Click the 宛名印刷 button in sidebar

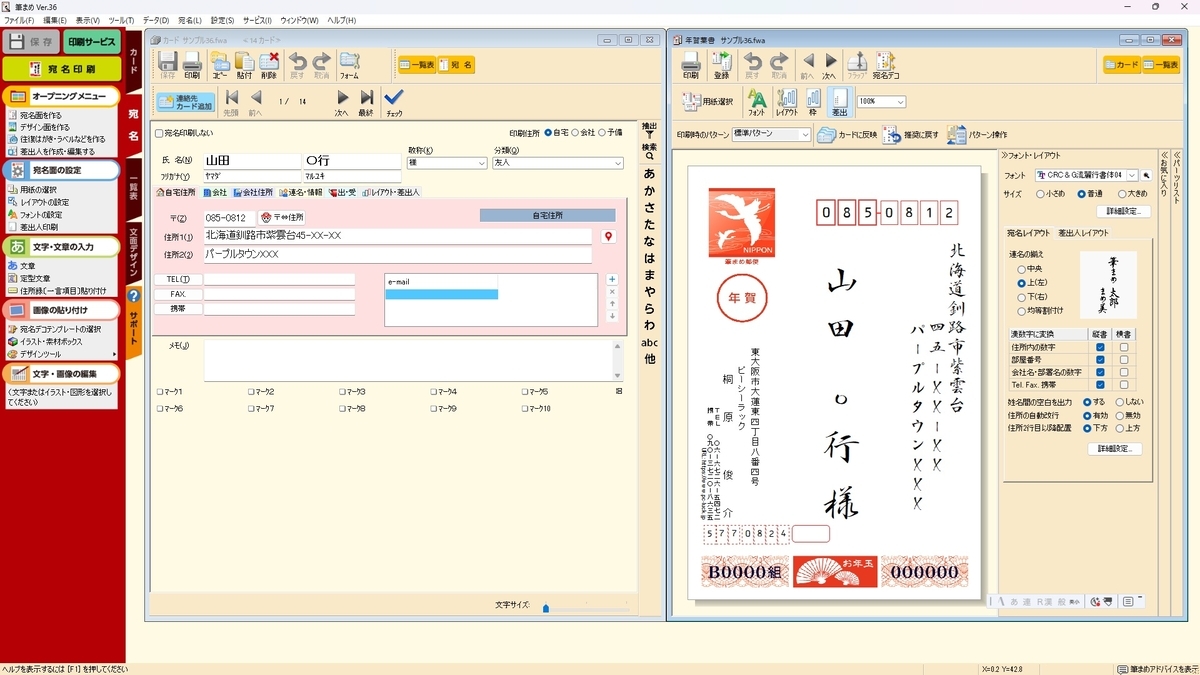[62, 69]
